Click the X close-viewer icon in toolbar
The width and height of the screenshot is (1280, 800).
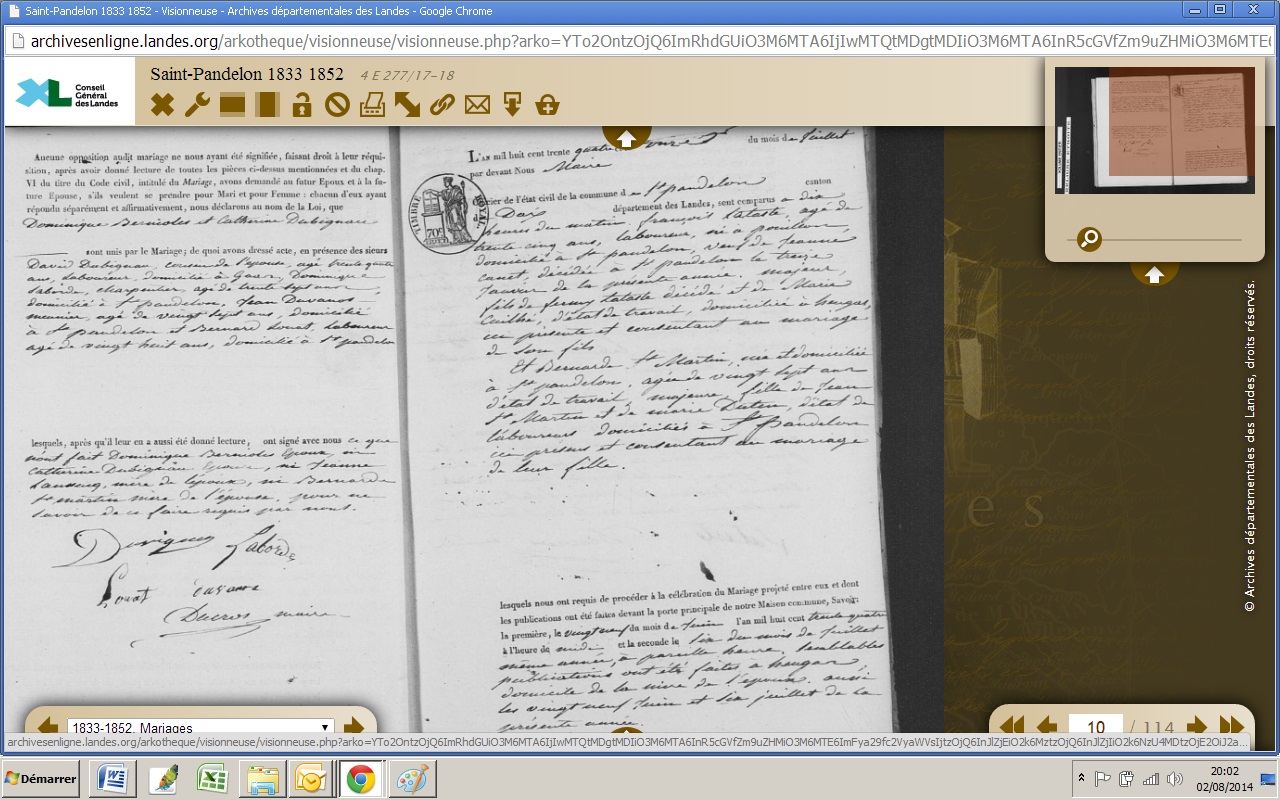tap(162, 105)
